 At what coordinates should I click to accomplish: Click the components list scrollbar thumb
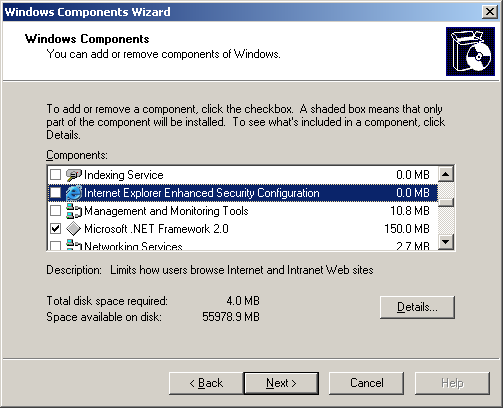coord(446,203)
